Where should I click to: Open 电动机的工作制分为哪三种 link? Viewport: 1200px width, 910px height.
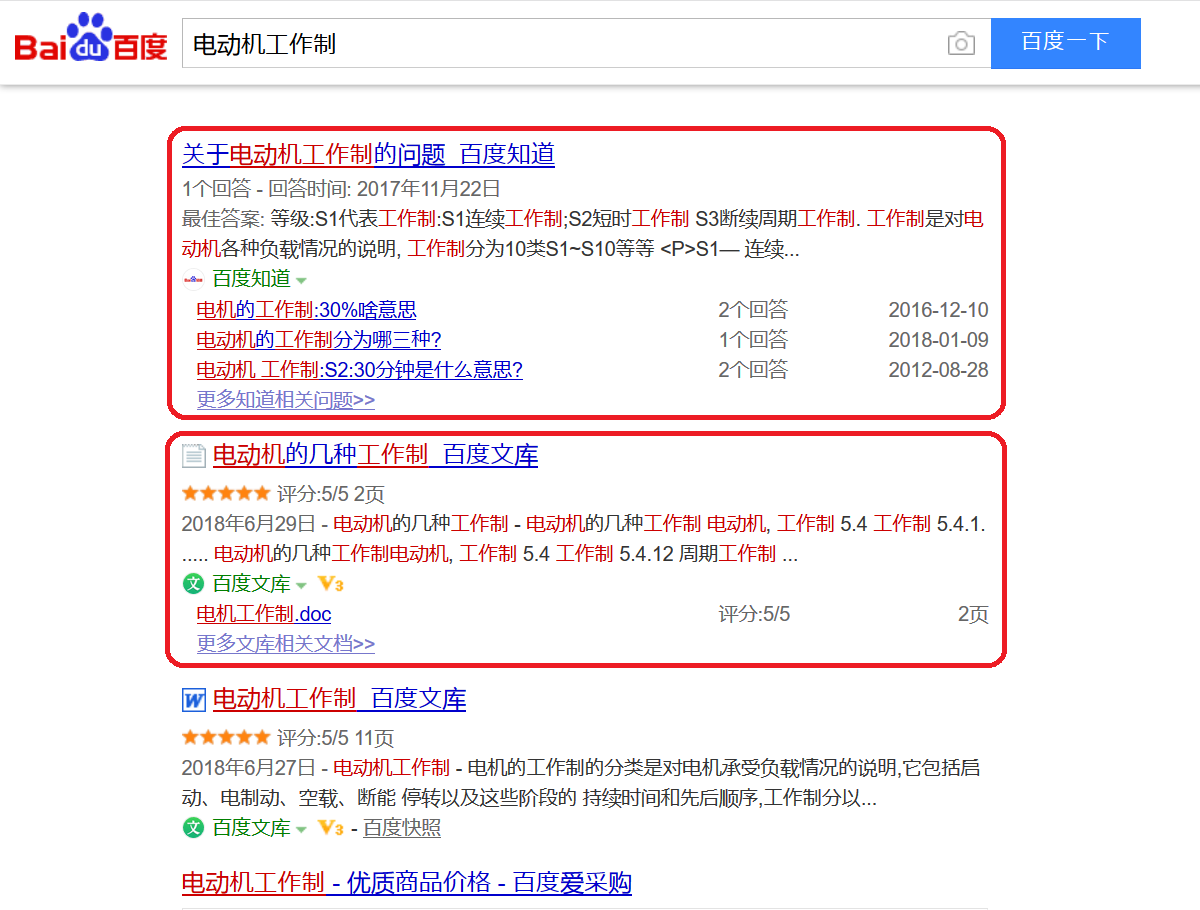(x=319, y=340)
